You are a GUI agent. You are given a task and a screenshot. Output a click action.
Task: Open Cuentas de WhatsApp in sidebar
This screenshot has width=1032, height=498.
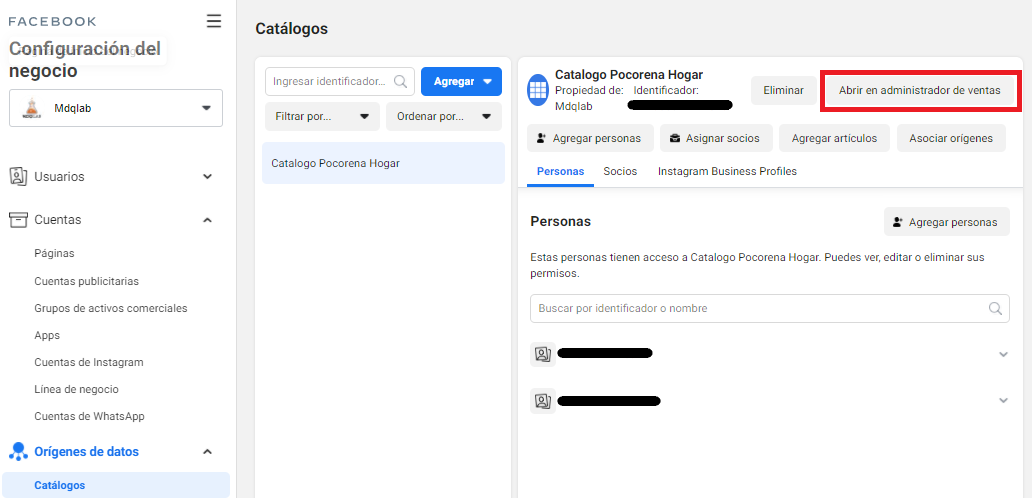(89, 416)
